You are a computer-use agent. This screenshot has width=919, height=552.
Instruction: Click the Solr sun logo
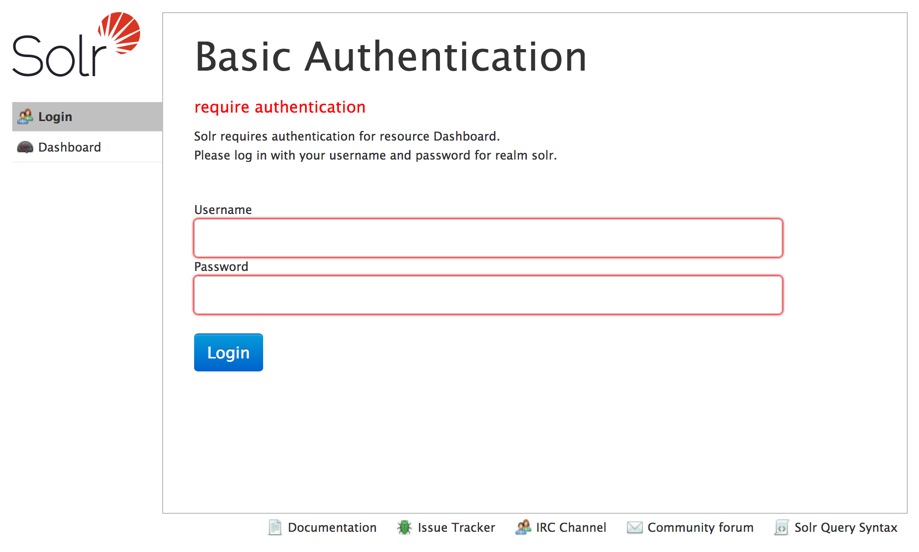[x=116, y=38]
